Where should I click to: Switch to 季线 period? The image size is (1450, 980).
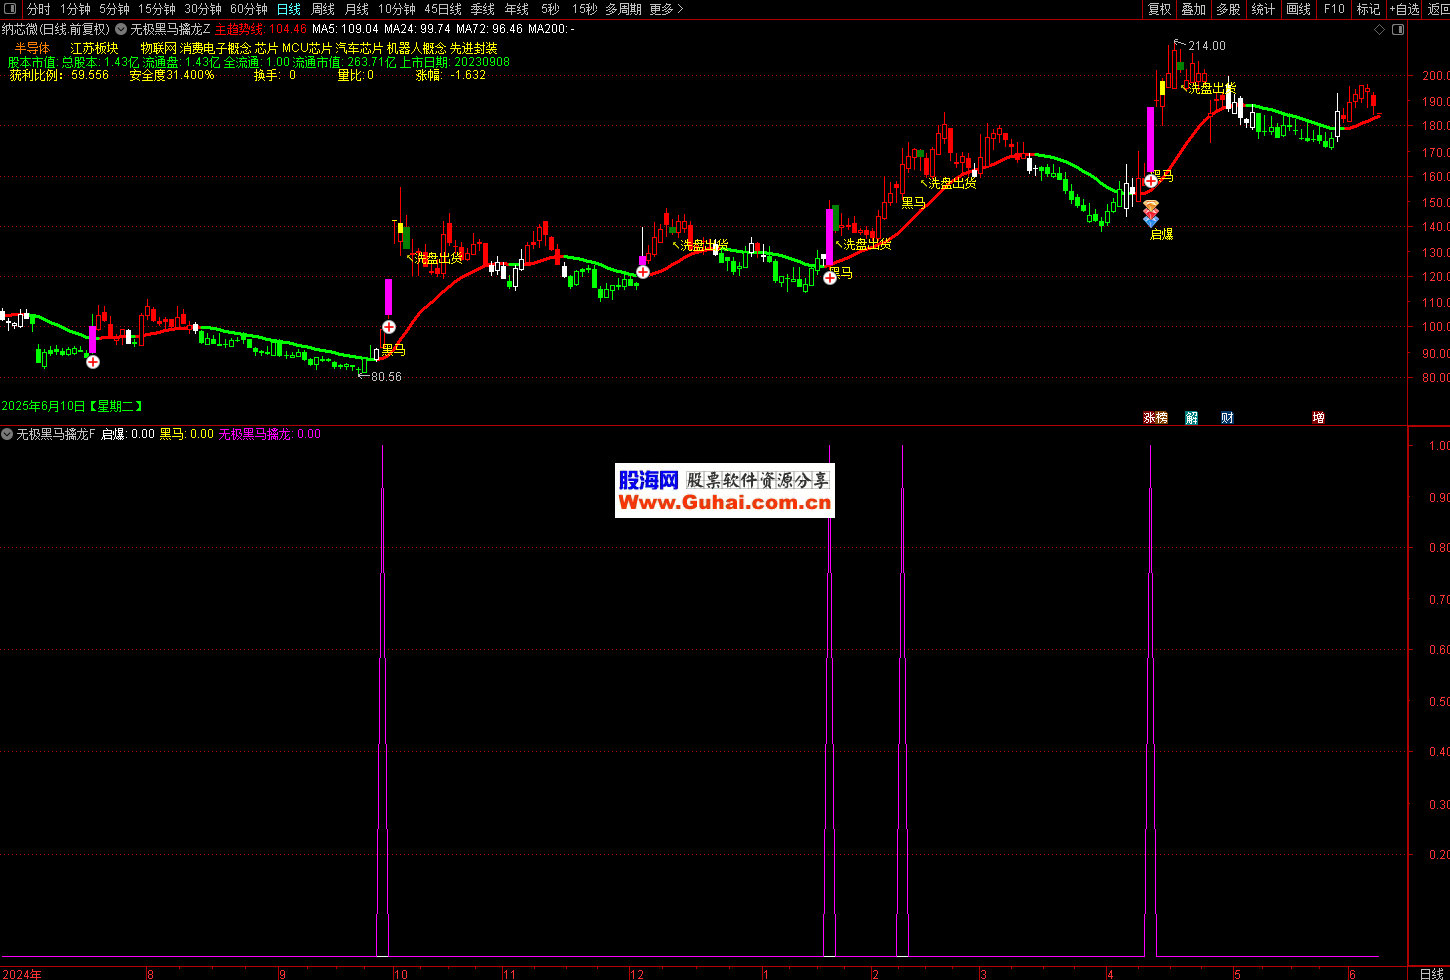(483, 9)
